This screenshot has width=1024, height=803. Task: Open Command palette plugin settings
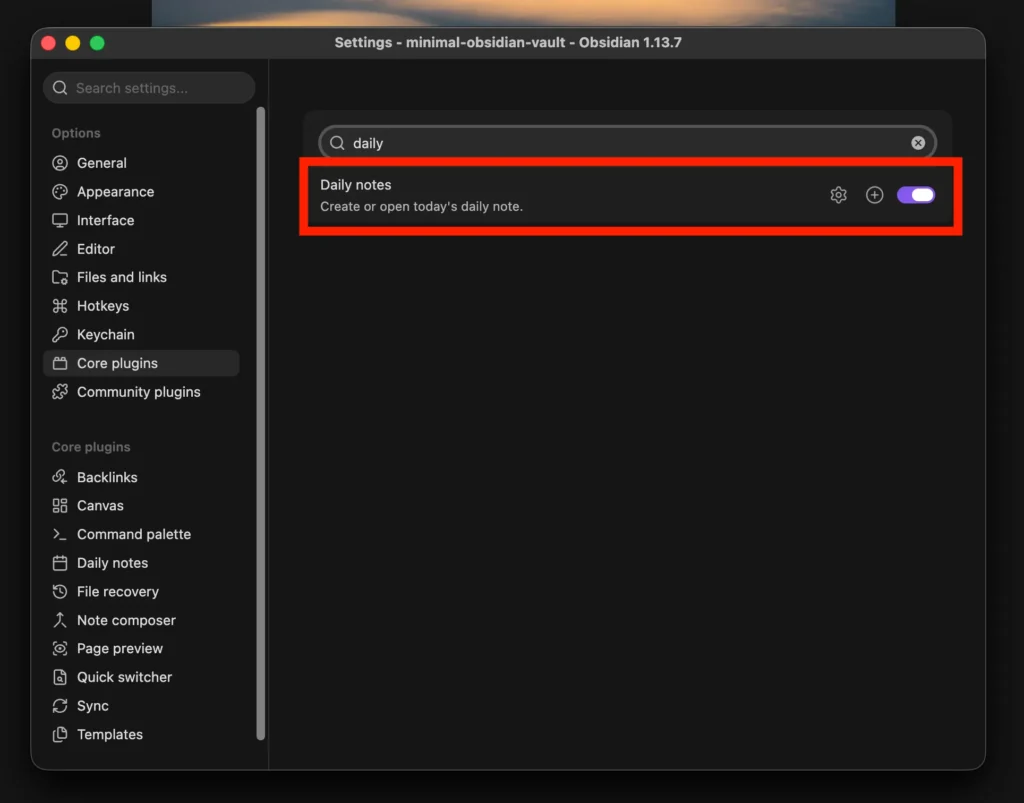(141, 534)
